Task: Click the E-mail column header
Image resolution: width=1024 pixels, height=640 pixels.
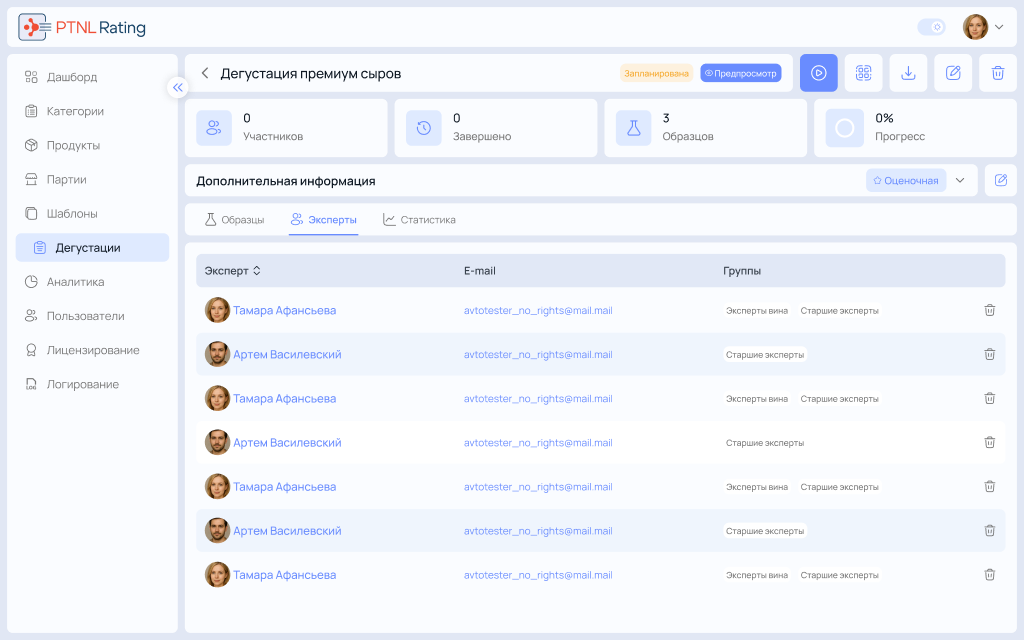Action: pos(479,270)
